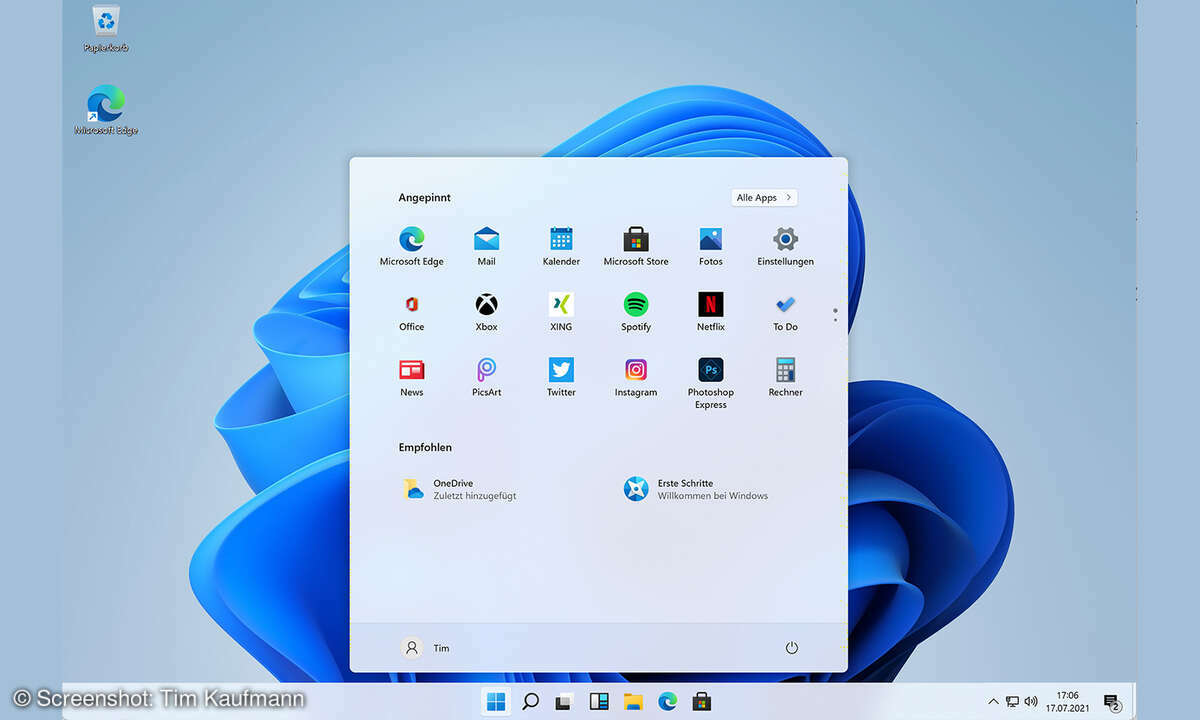
Task: Open Einstellungen settings app
Action: [x=786, y=246]
